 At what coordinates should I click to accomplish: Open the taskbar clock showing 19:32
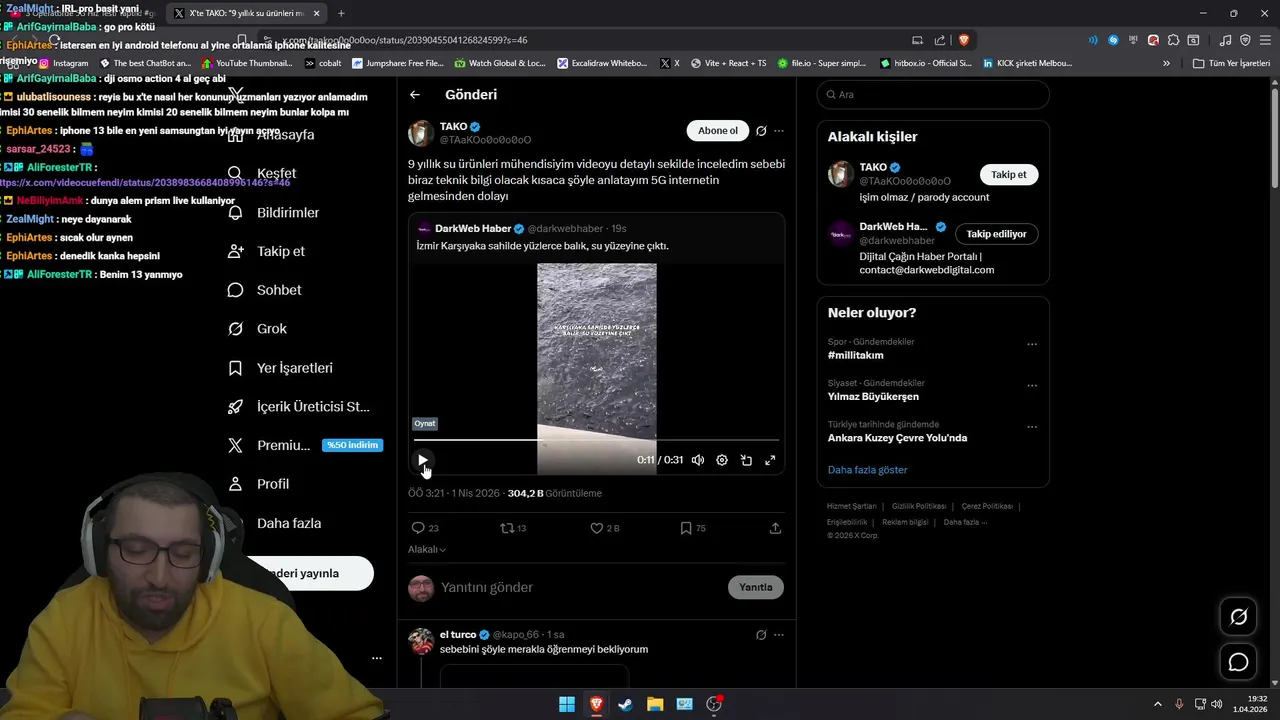click(1251, 704)
